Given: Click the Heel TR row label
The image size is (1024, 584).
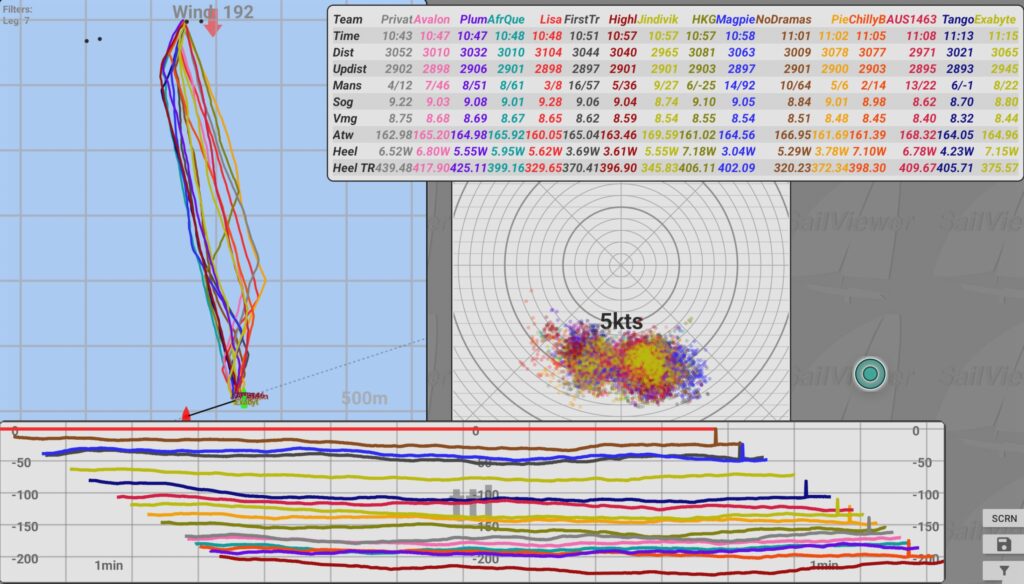Looking at the screenshot, I should click(x=353, y=168).
